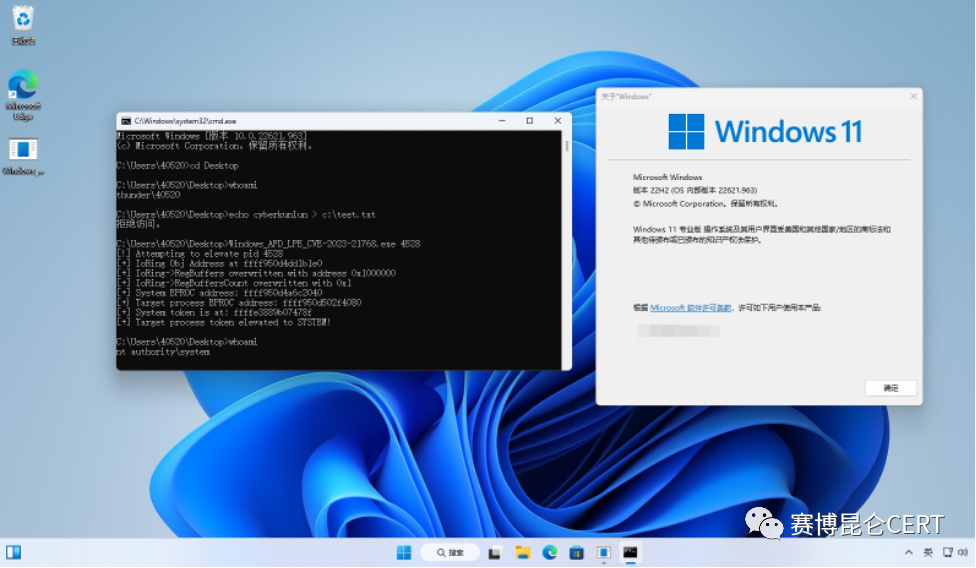The image size is (976, 568).
Task: Open the Microsoft Edge desktop shortcut
Action: click(x=23, y=95)
